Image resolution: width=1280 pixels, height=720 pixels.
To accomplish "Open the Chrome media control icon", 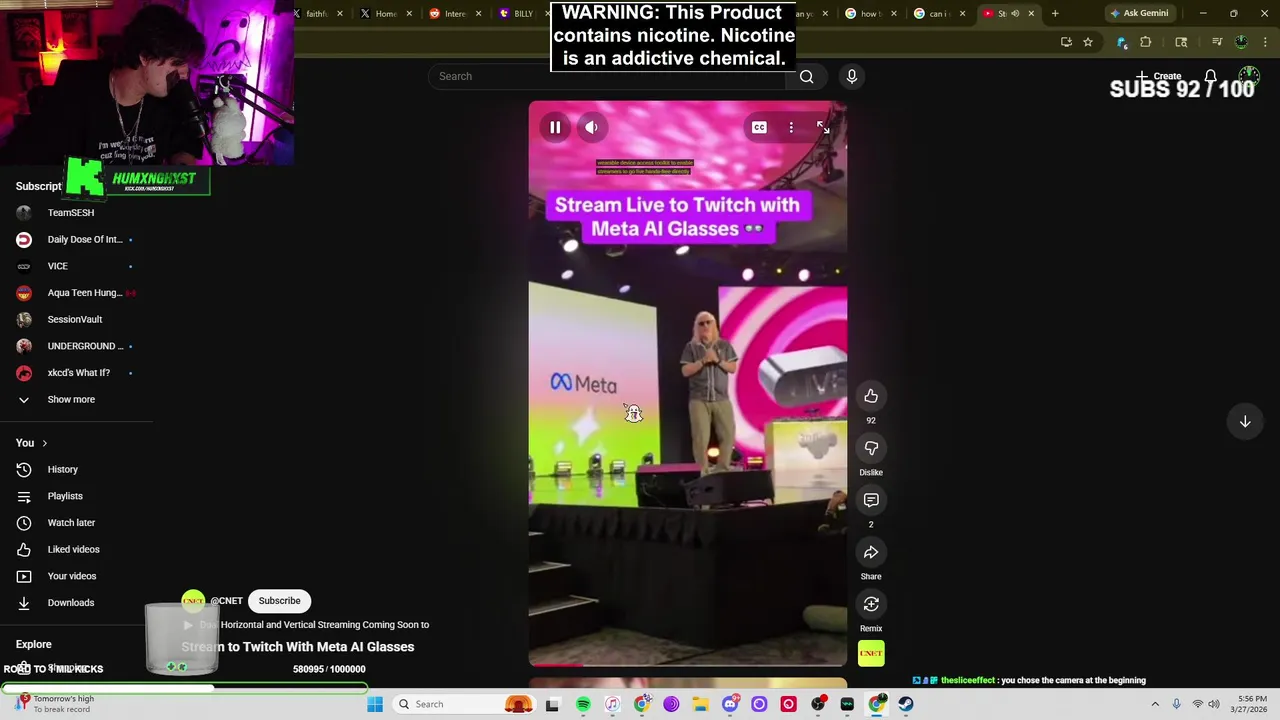I will 1217,42.
